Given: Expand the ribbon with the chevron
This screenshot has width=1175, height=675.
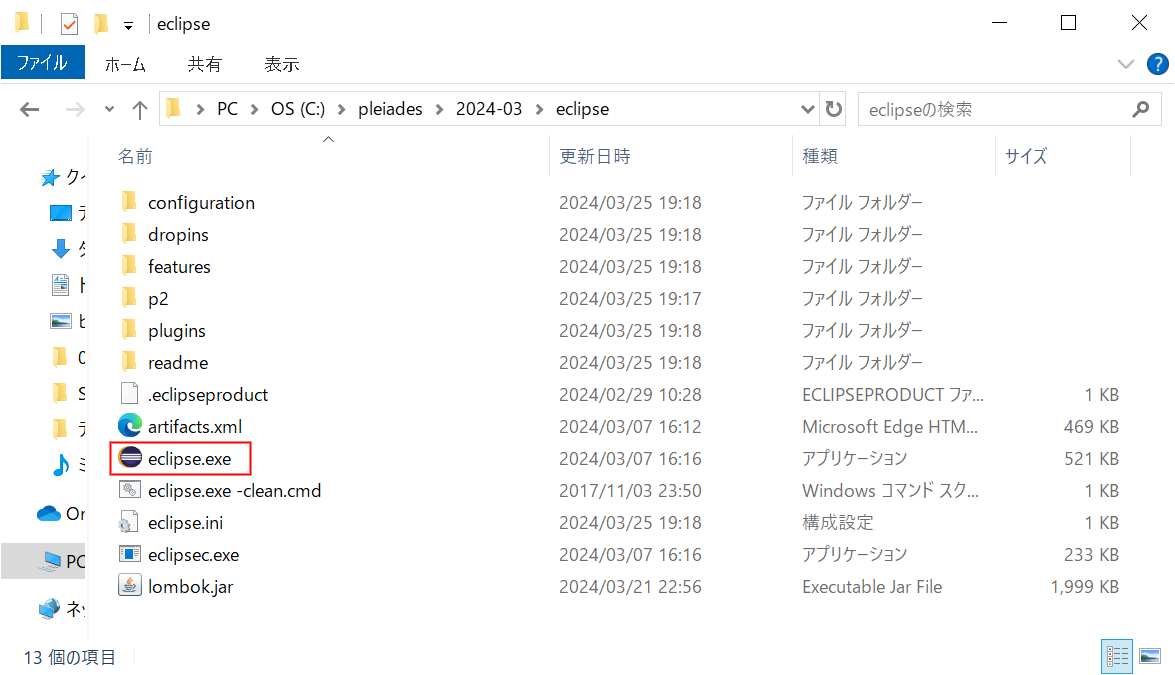Looking at the screenshot, I should (1126, 64).
